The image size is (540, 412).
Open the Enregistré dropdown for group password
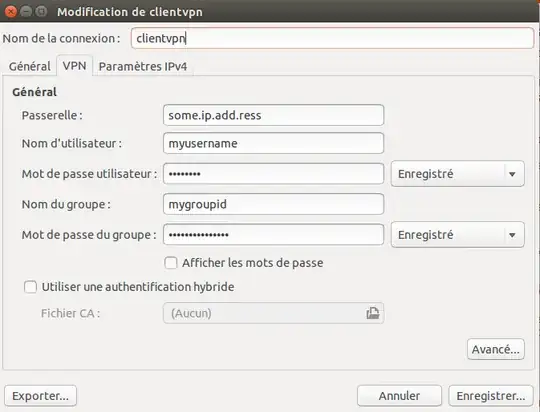458,235
